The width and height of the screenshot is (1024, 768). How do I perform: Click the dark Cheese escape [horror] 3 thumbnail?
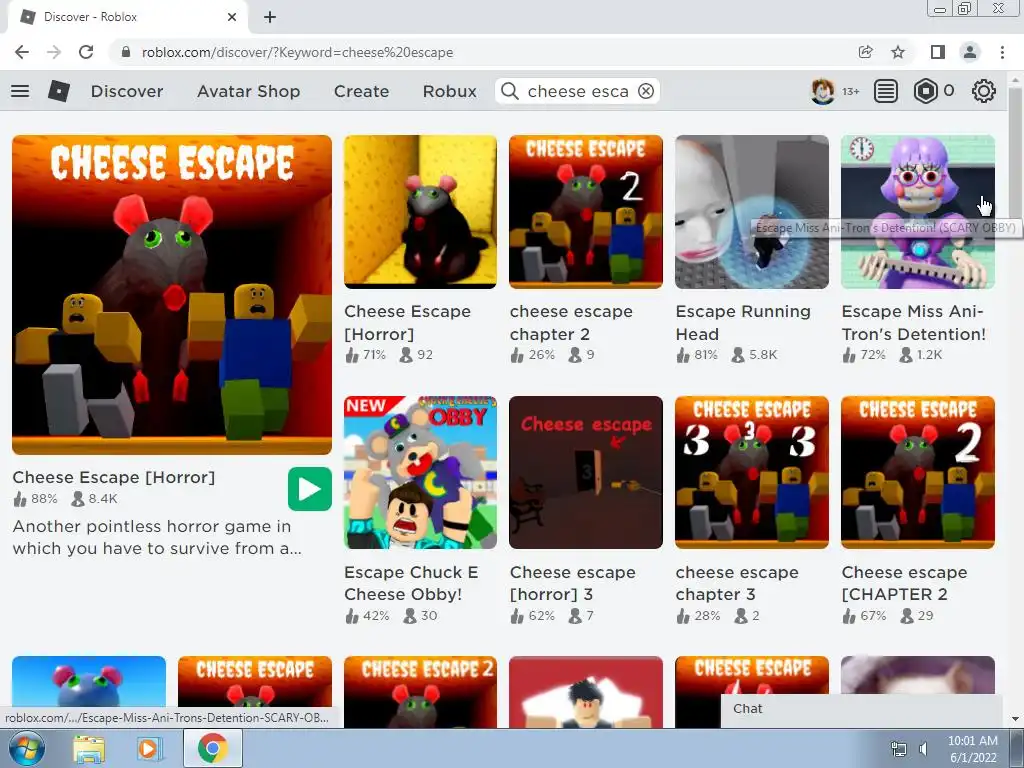[x=586, y=472]
